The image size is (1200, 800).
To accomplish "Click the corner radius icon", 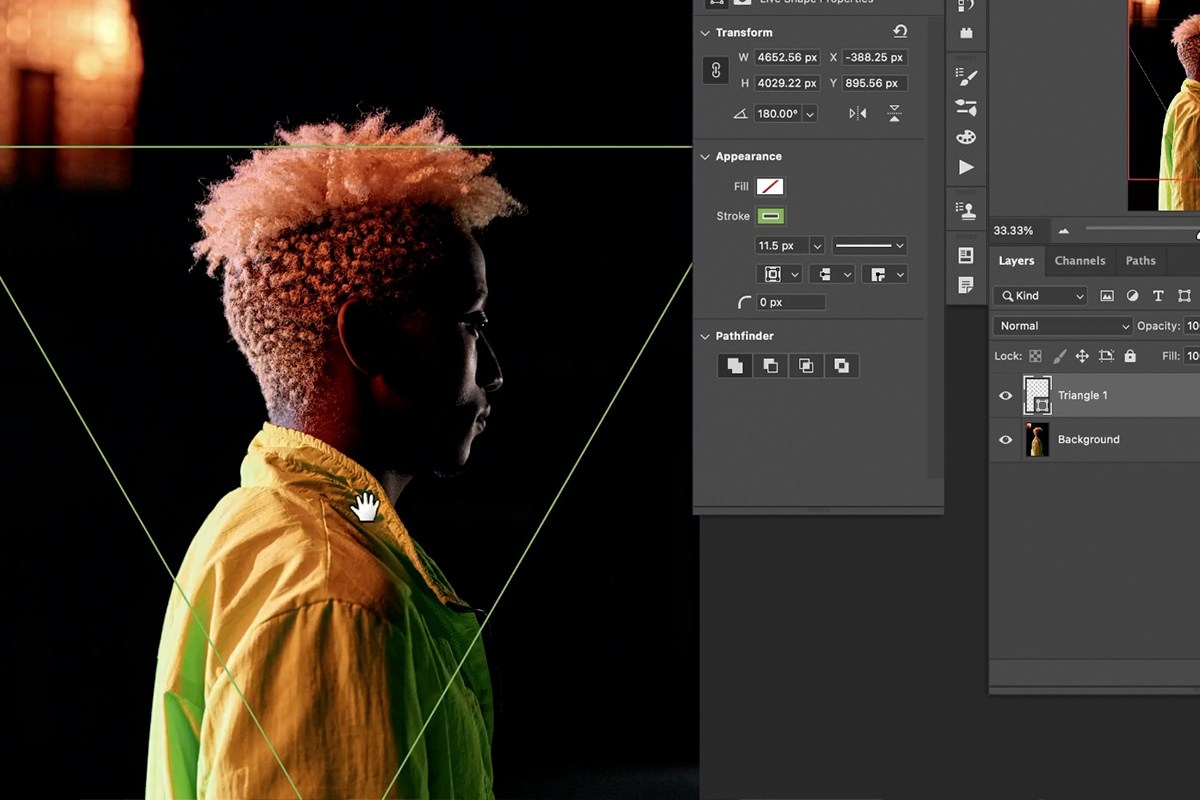I will (x=743, y=302).
